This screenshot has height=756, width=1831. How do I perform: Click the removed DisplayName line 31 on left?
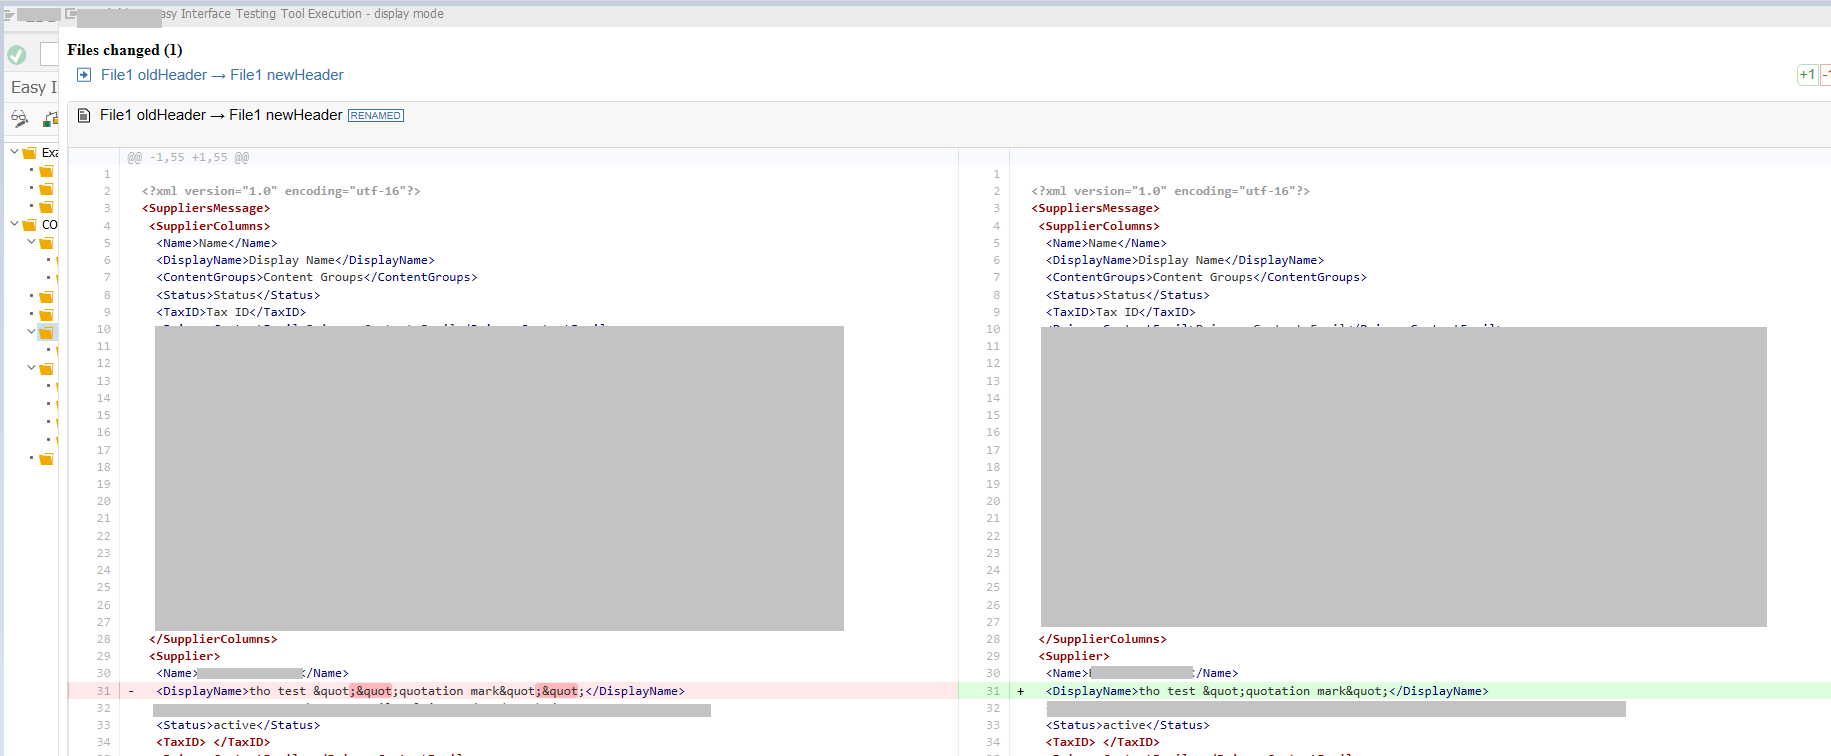[420, 691]
